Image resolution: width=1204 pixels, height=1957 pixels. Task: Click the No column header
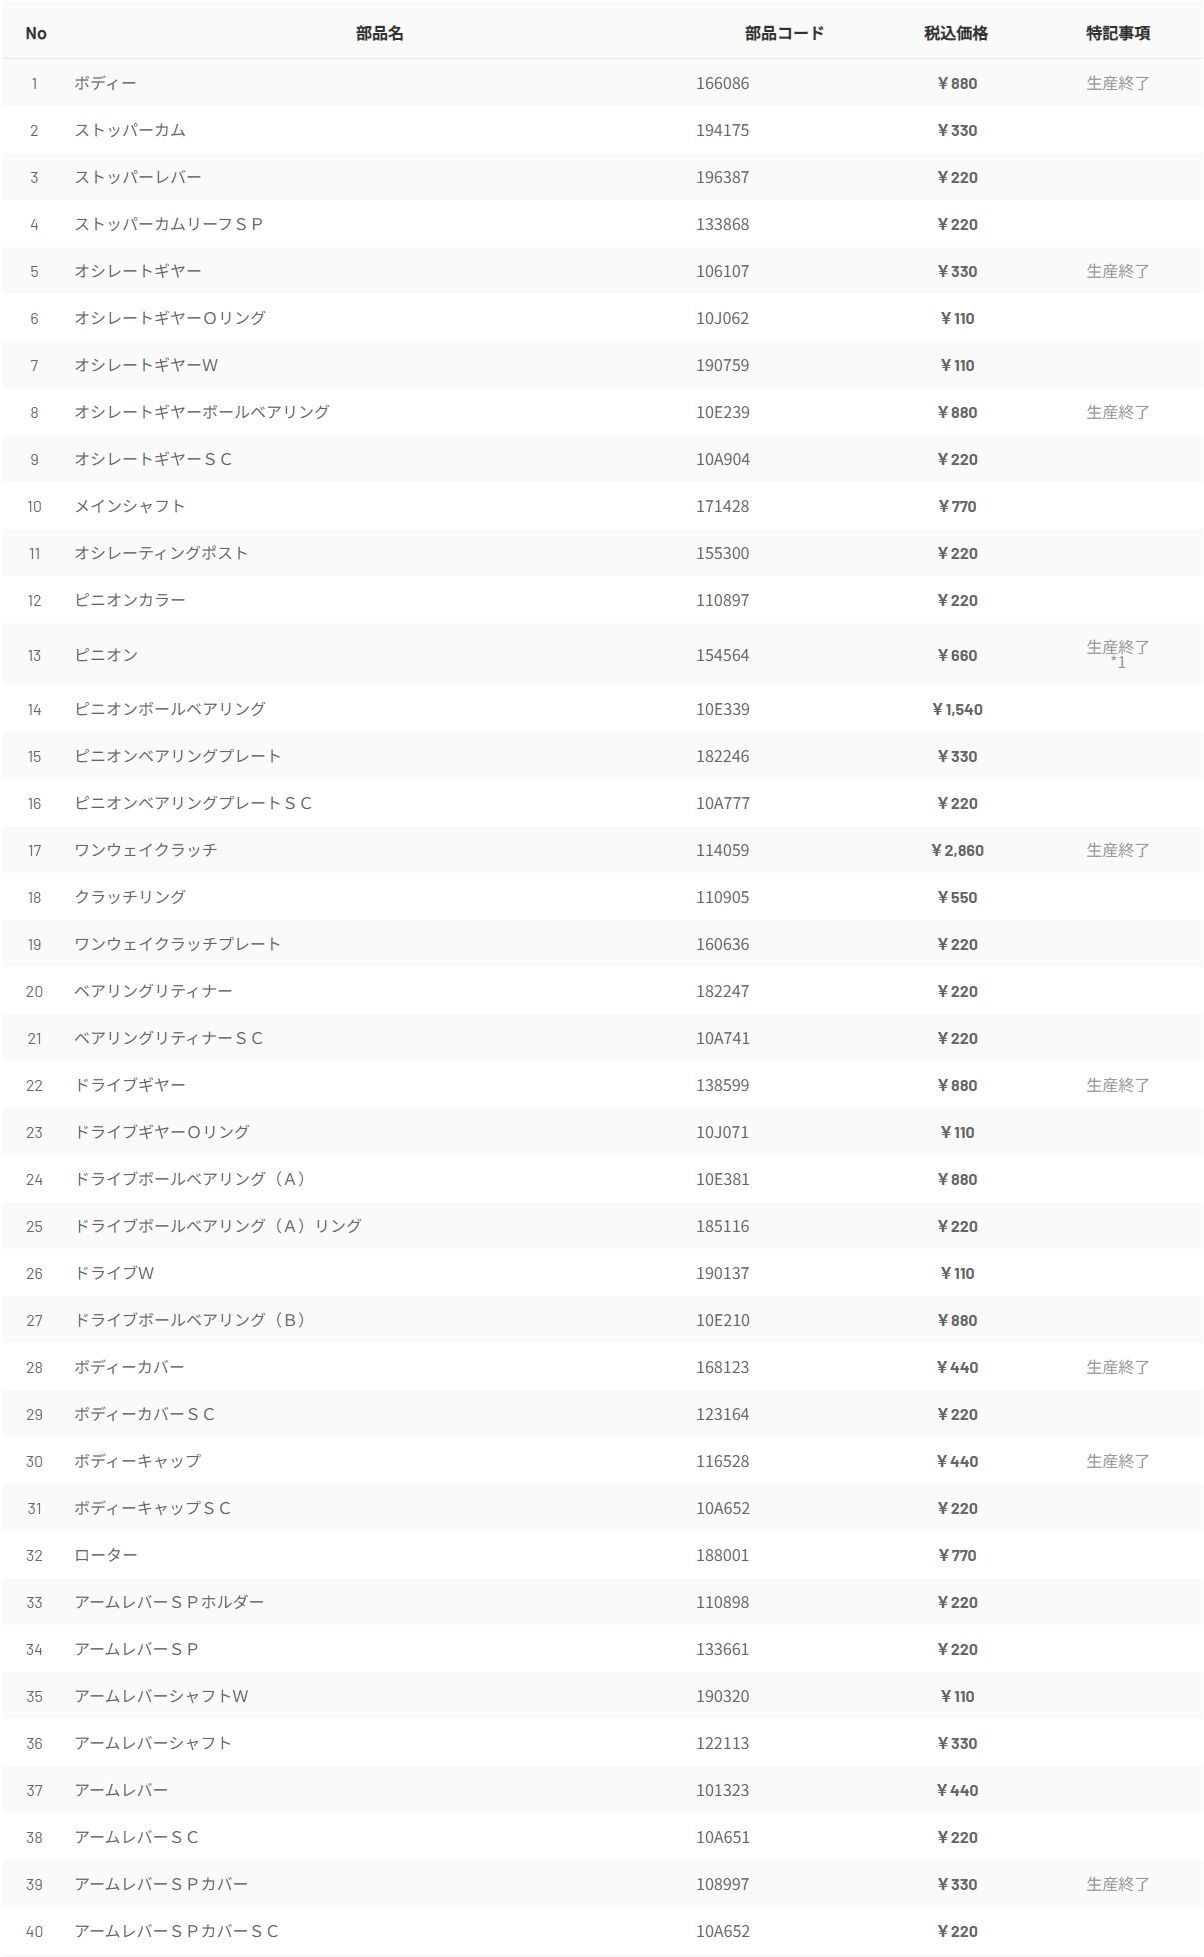[x=36, y=33]
